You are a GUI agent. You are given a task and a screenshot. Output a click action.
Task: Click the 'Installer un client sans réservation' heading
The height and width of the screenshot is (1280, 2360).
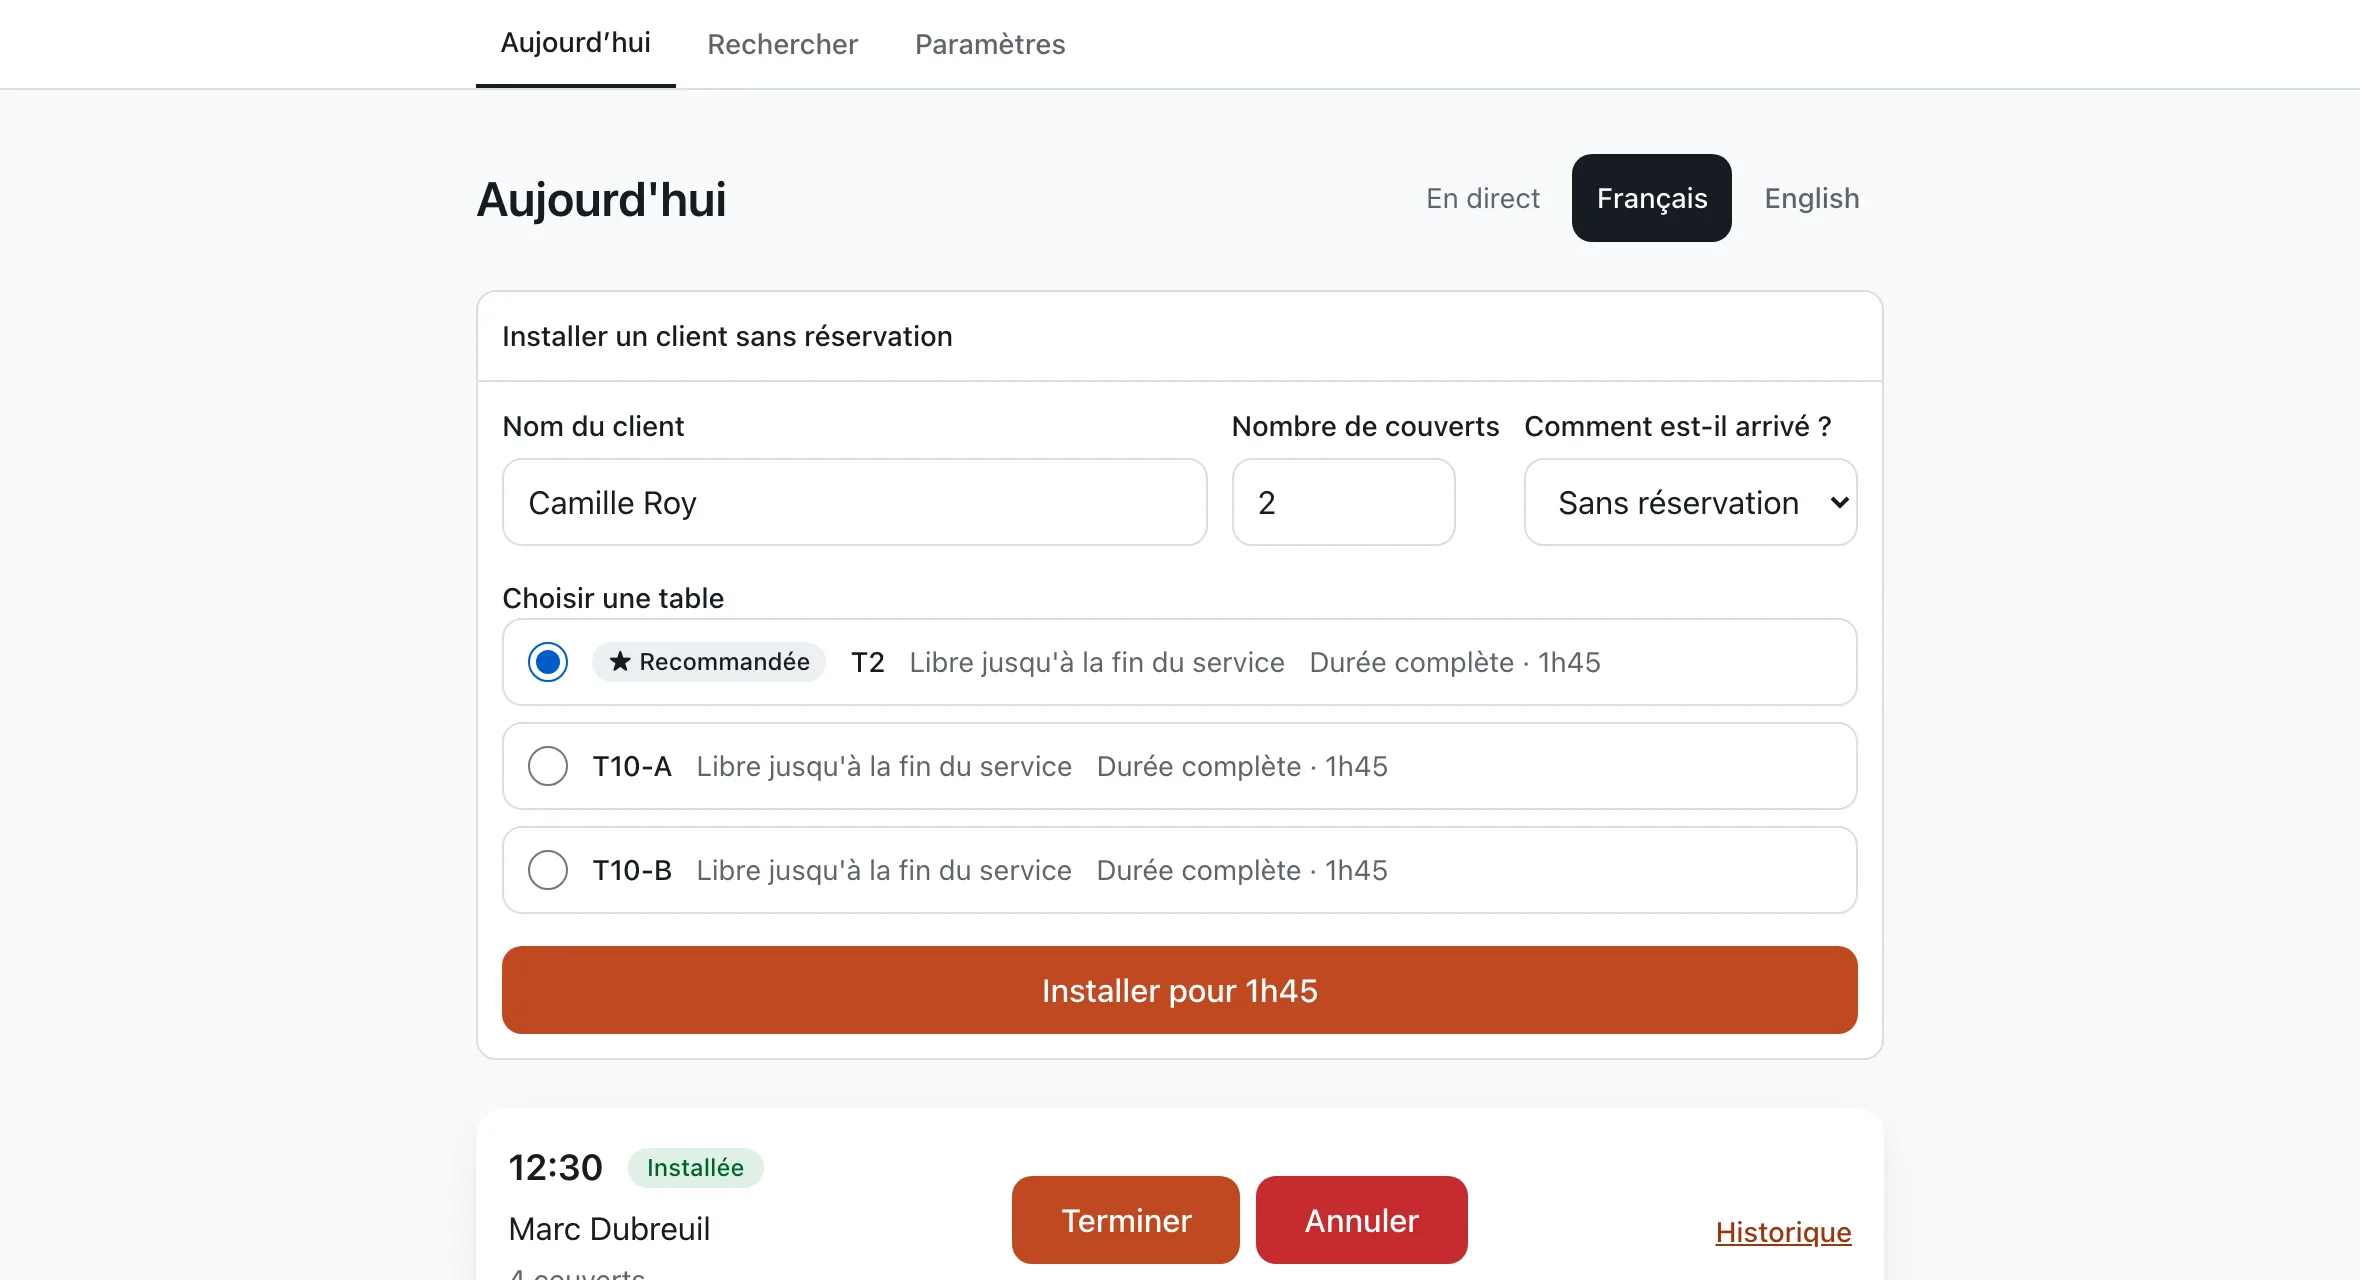click(727, 336)
